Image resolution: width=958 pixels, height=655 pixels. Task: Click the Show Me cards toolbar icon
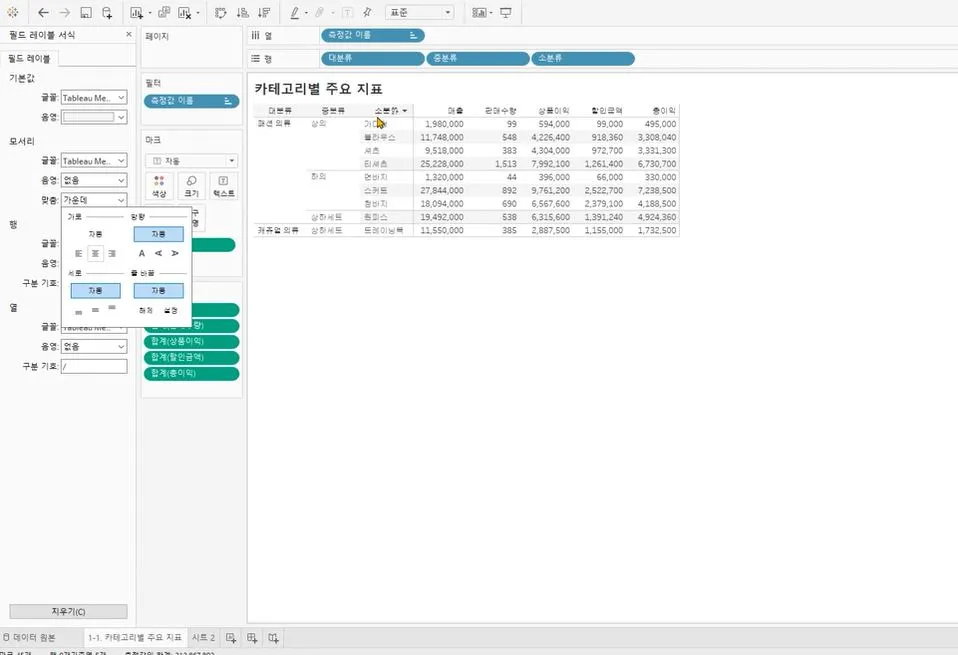(x=480, y=12)
